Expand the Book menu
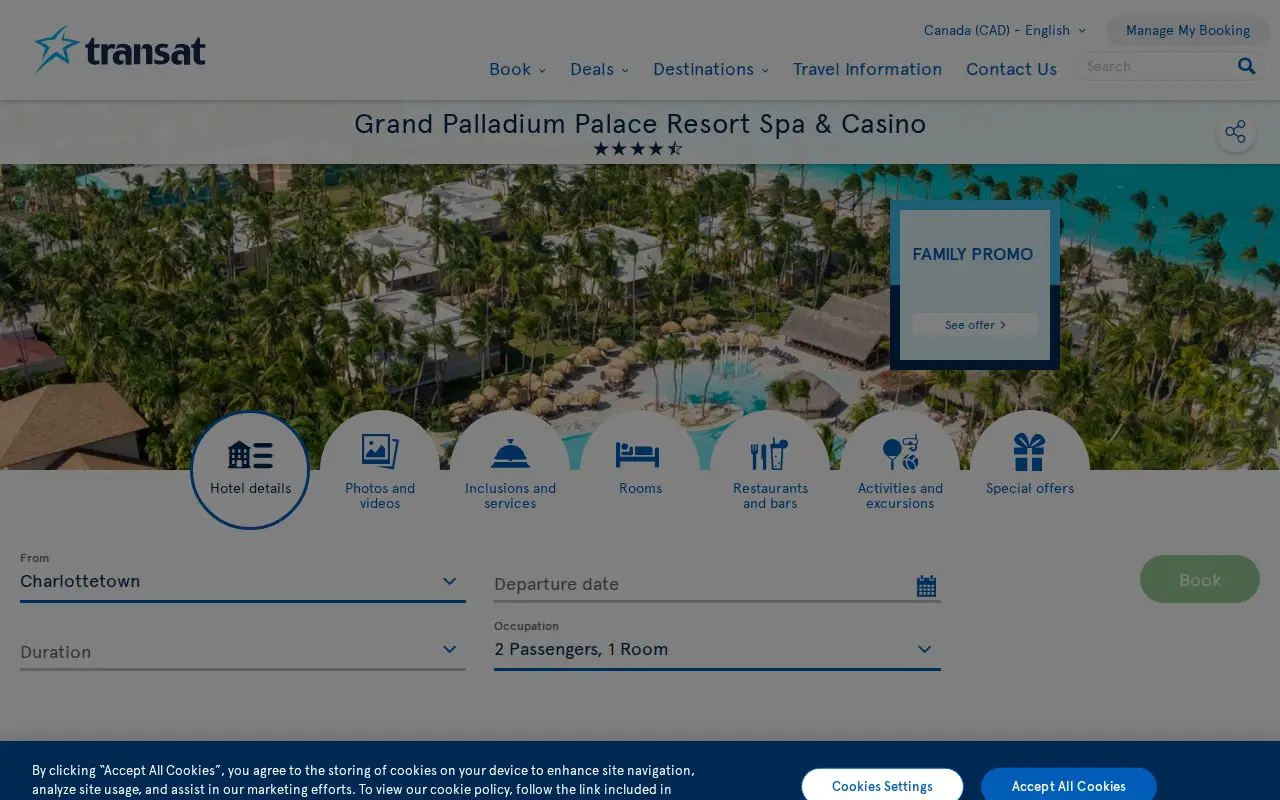This screenshot has width=1280, height=800. (x=517, y=69)
